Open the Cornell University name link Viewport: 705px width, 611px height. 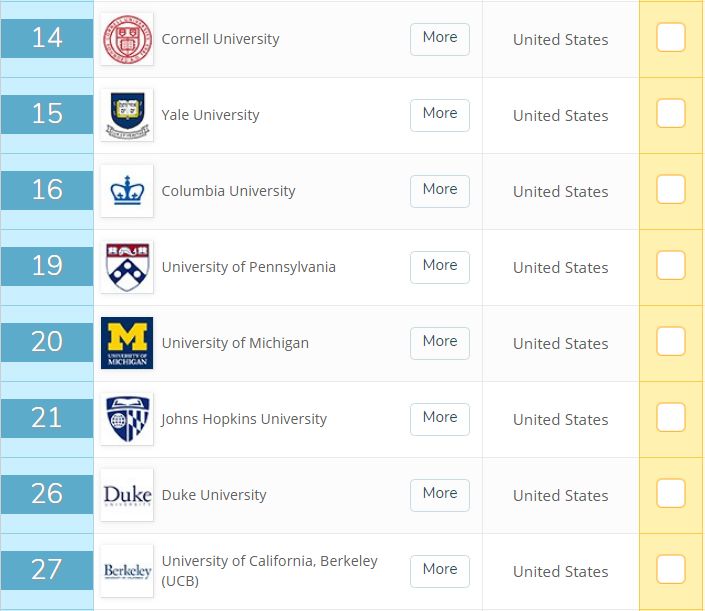tap(220, 39)
